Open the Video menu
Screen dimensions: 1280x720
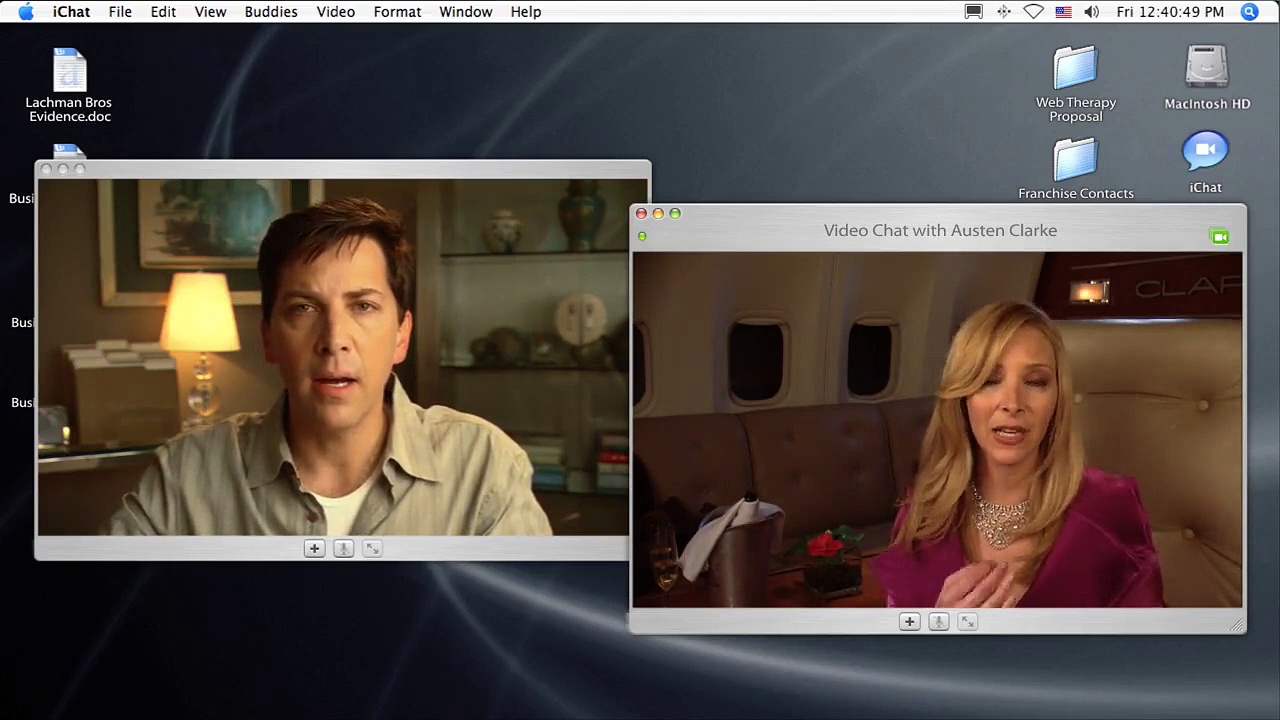(335, 12)
